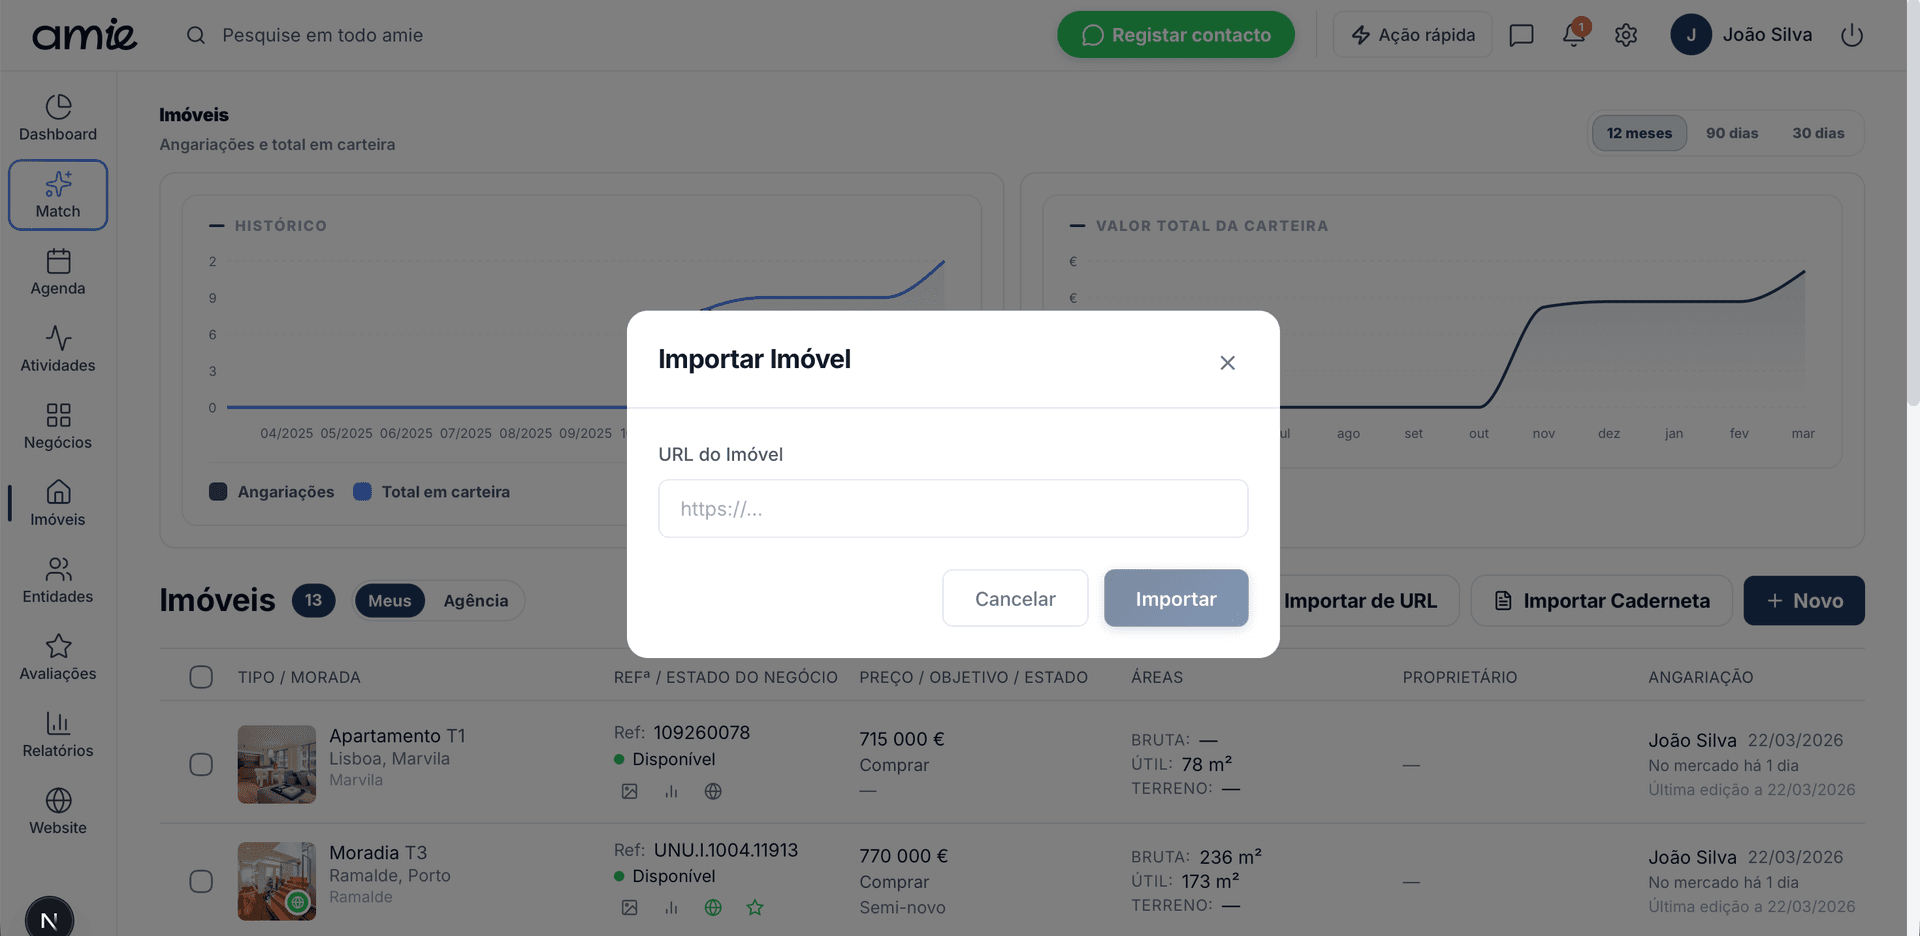This screenshot has height=936, width=1920.
Task: Switch to the Agência listings tab
Action: [x=475, y=600]
